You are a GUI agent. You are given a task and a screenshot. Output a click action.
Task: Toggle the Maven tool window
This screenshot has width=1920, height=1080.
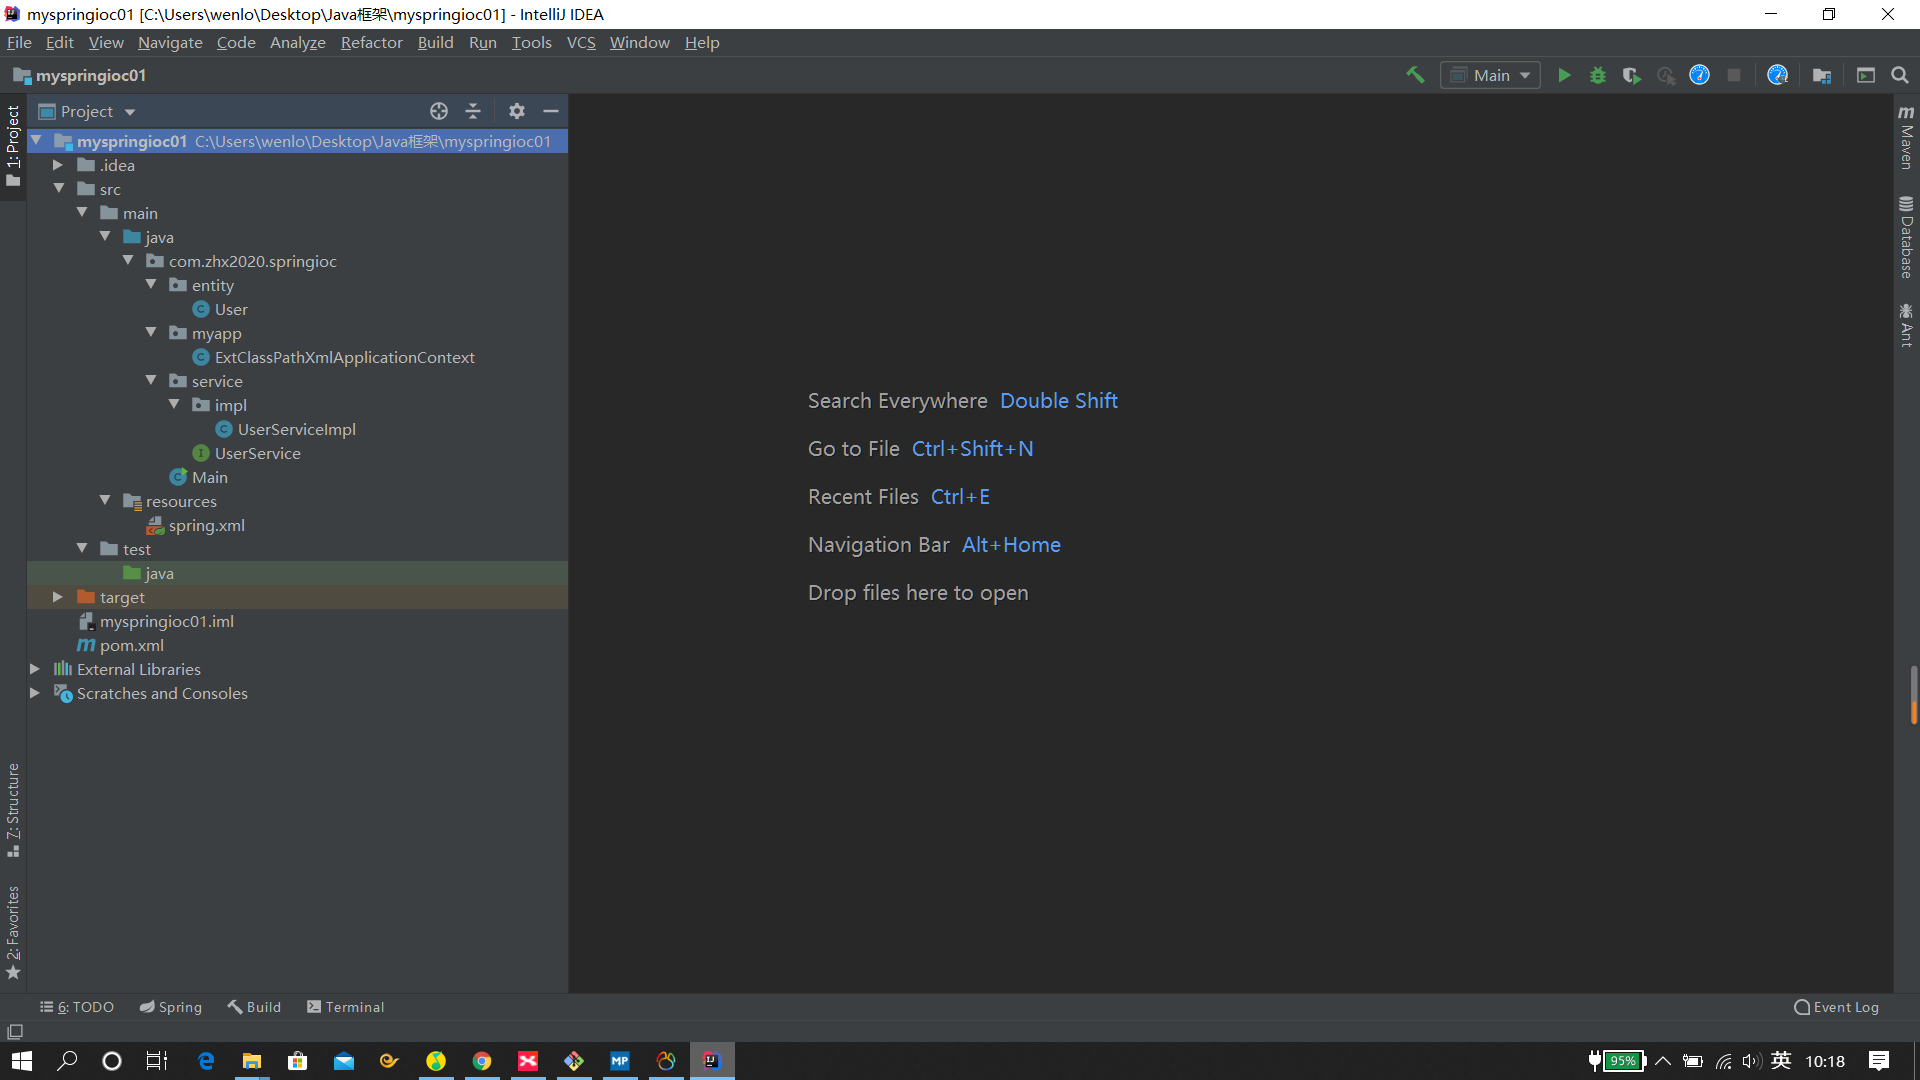coord(1906,137)
